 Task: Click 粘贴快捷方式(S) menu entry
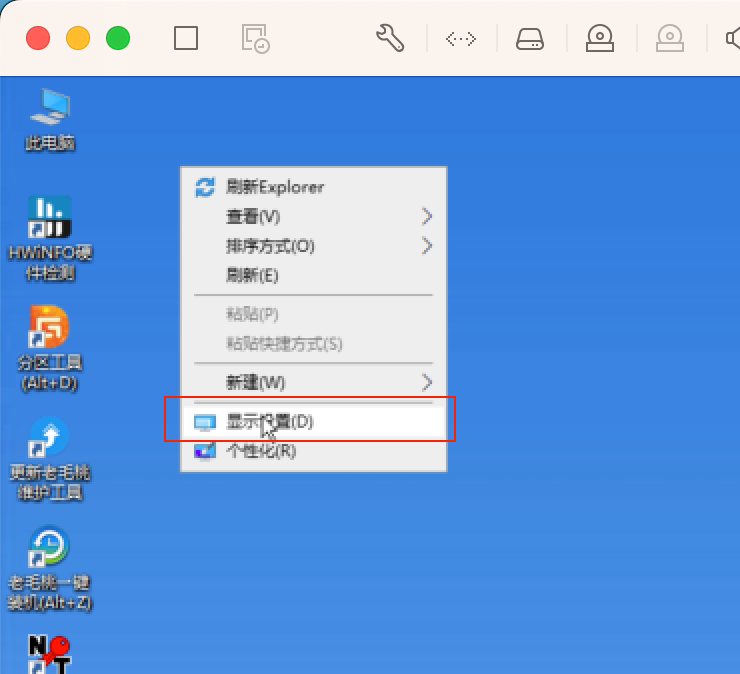tap(314, 343)
